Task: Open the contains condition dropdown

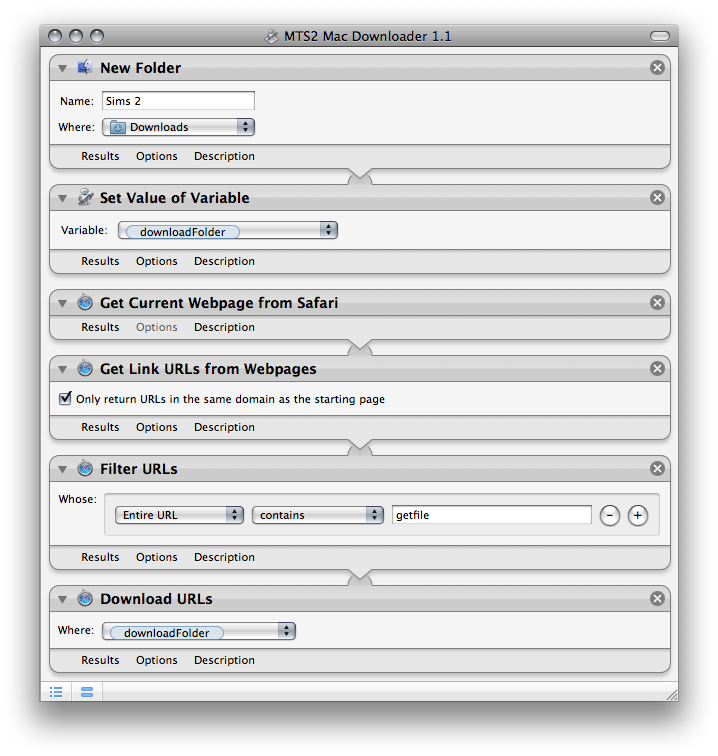Action: click(x=318, y=515)
